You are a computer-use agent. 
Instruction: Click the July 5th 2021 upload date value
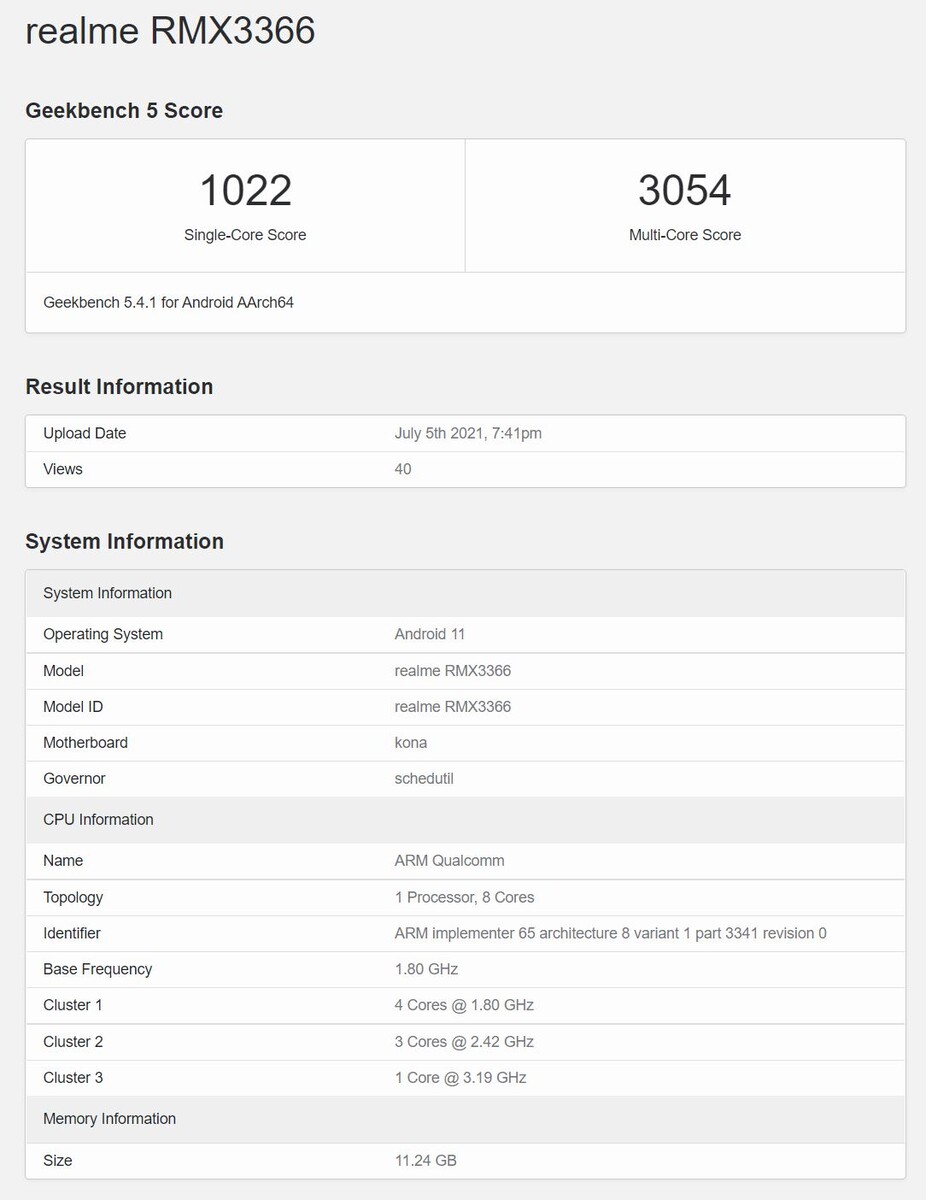click(468, 433)
